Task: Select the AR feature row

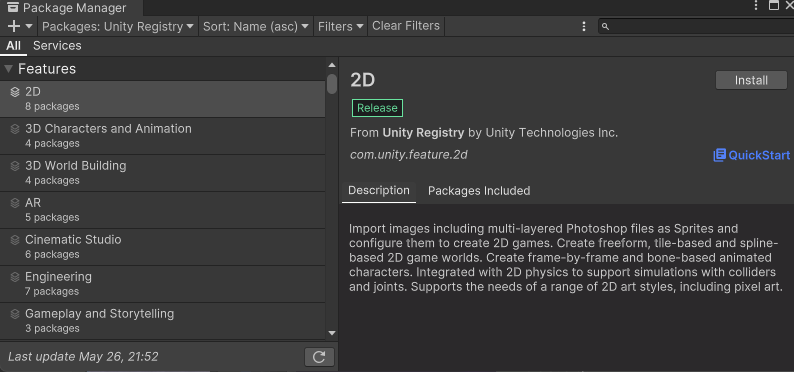Action: point(163,210)
